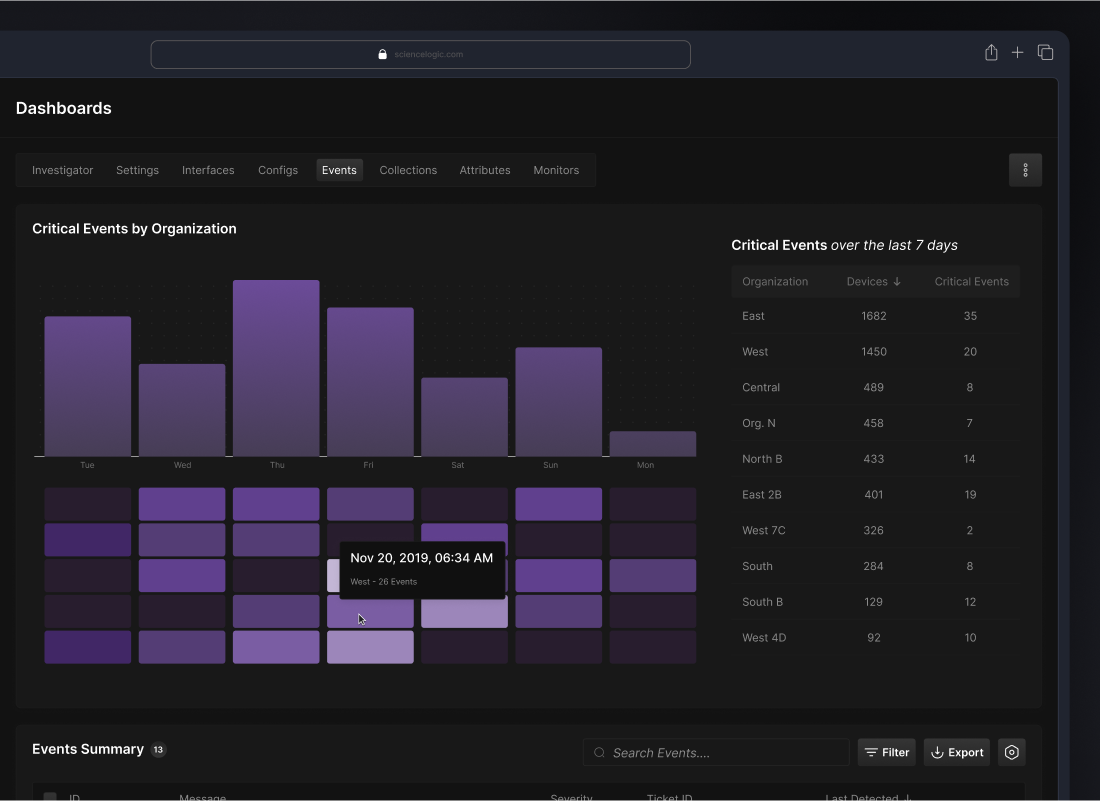Viewport: 1100px width, 801px height.
Task: Click the Thursday bar in the chart
Action: tap(276, 368)
